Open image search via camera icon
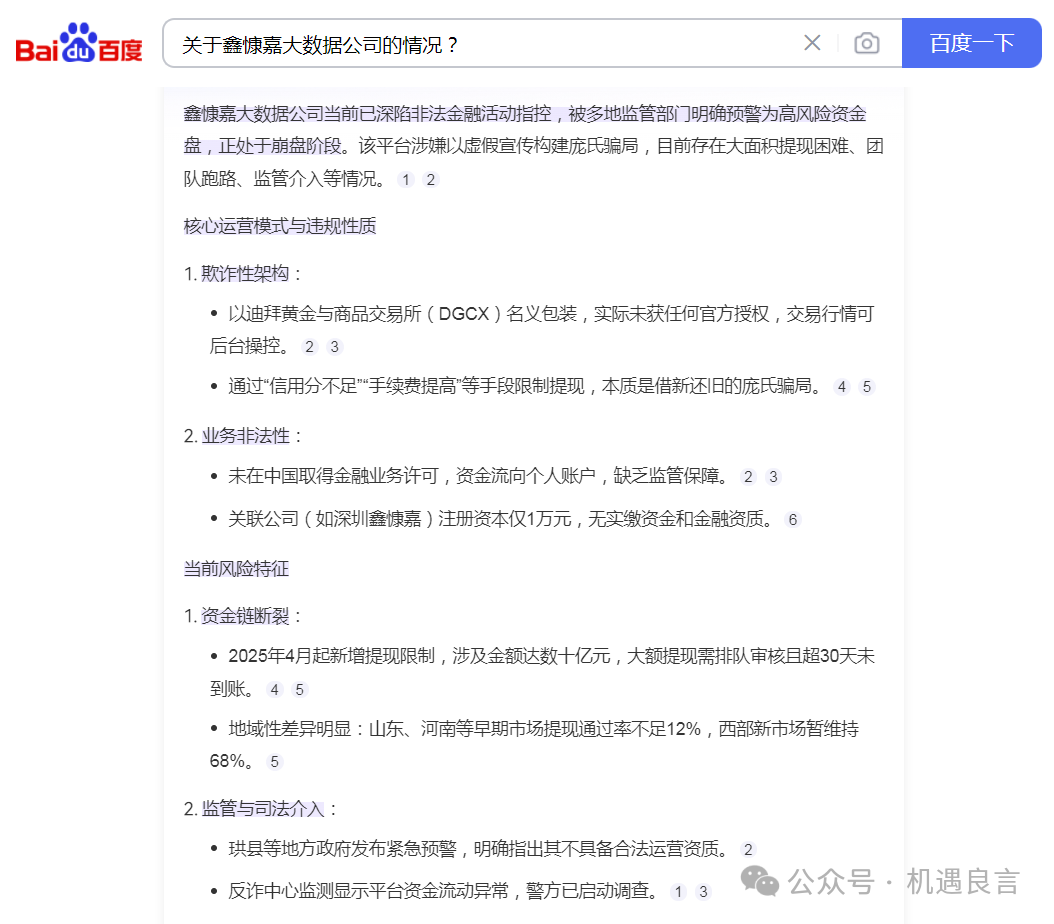This screenshot has height=924, width=1054. (866, 43)
